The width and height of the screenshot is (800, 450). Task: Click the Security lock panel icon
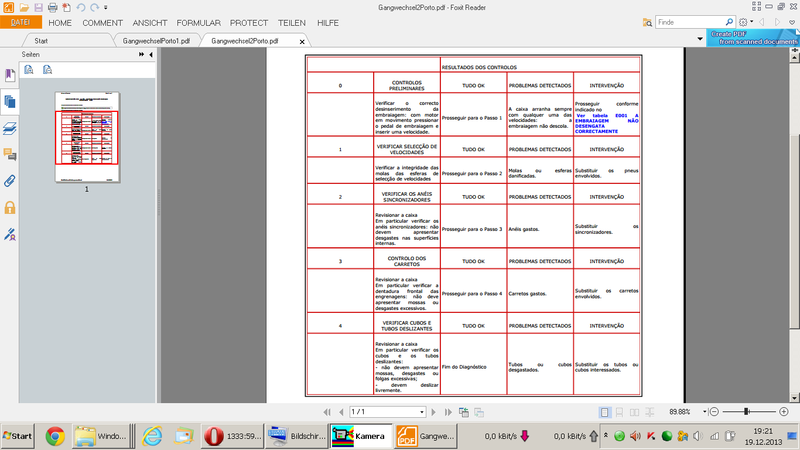[x=10, y=208]
